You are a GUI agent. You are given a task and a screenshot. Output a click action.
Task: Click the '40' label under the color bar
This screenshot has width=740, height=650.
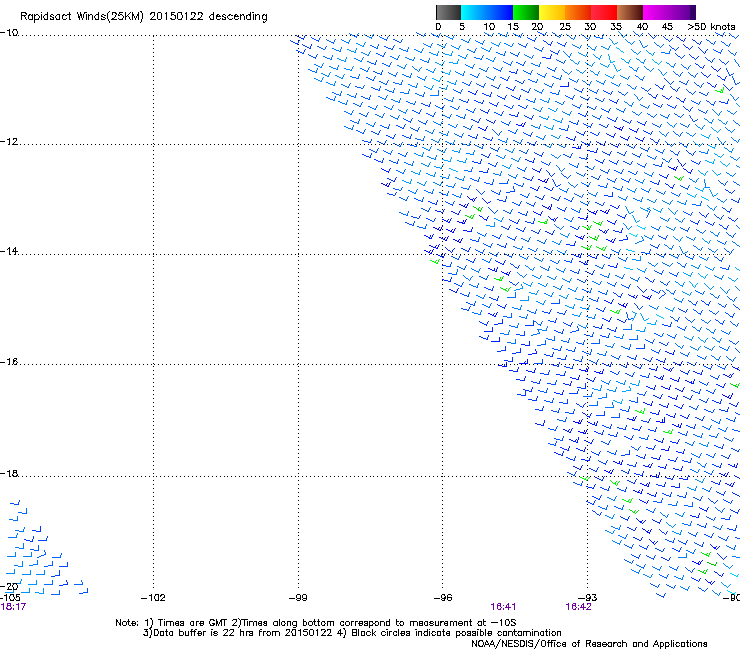pyautogui.click(x=642, y=27)
